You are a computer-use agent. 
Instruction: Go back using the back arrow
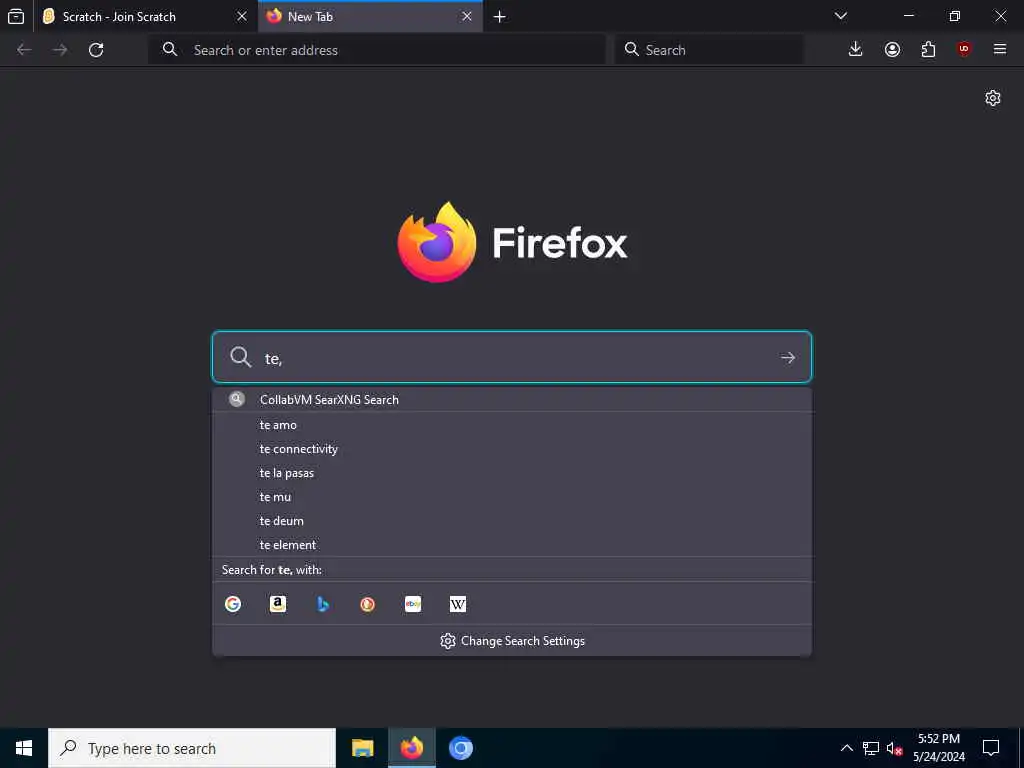click(x=24, y=50)
